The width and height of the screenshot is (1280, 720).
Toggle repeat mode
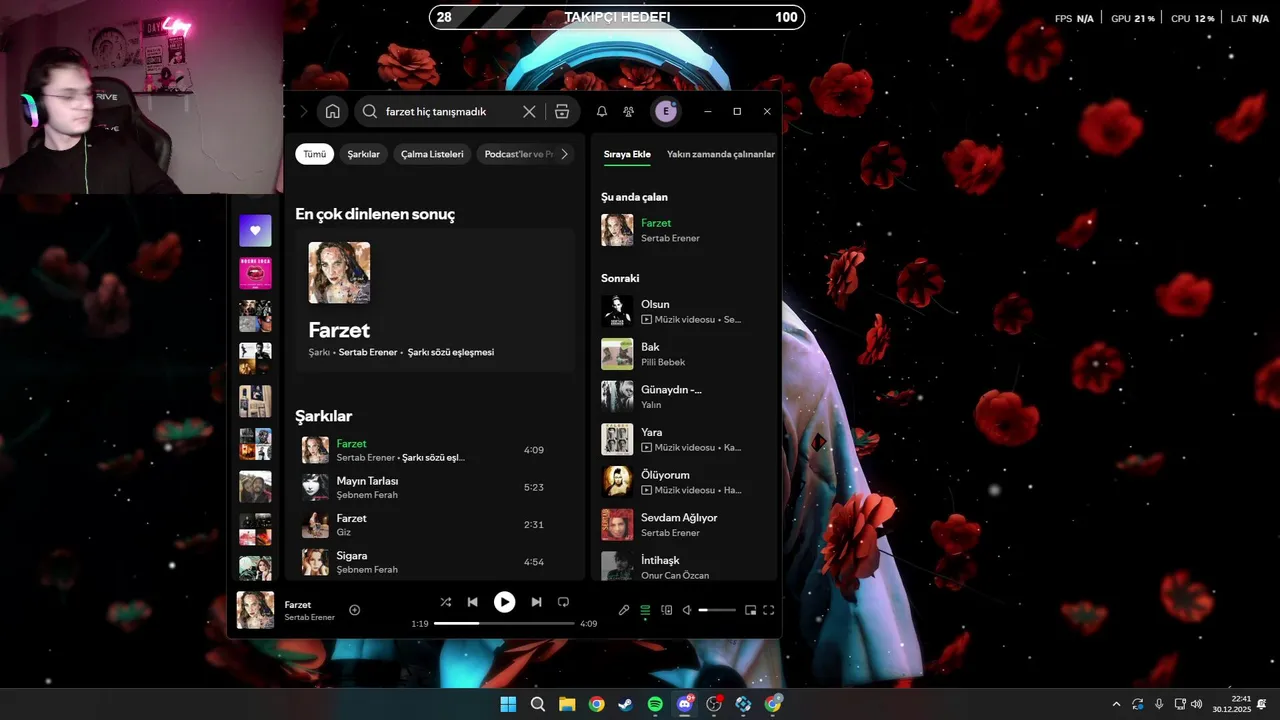pyautogui.click(x=563, y=602)
